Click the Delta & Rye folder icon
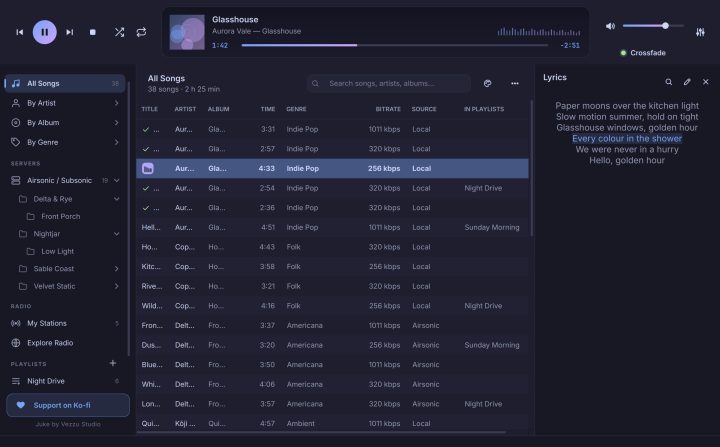The width and height of the screenshot is (720, 447). click(x=22, y=199)
